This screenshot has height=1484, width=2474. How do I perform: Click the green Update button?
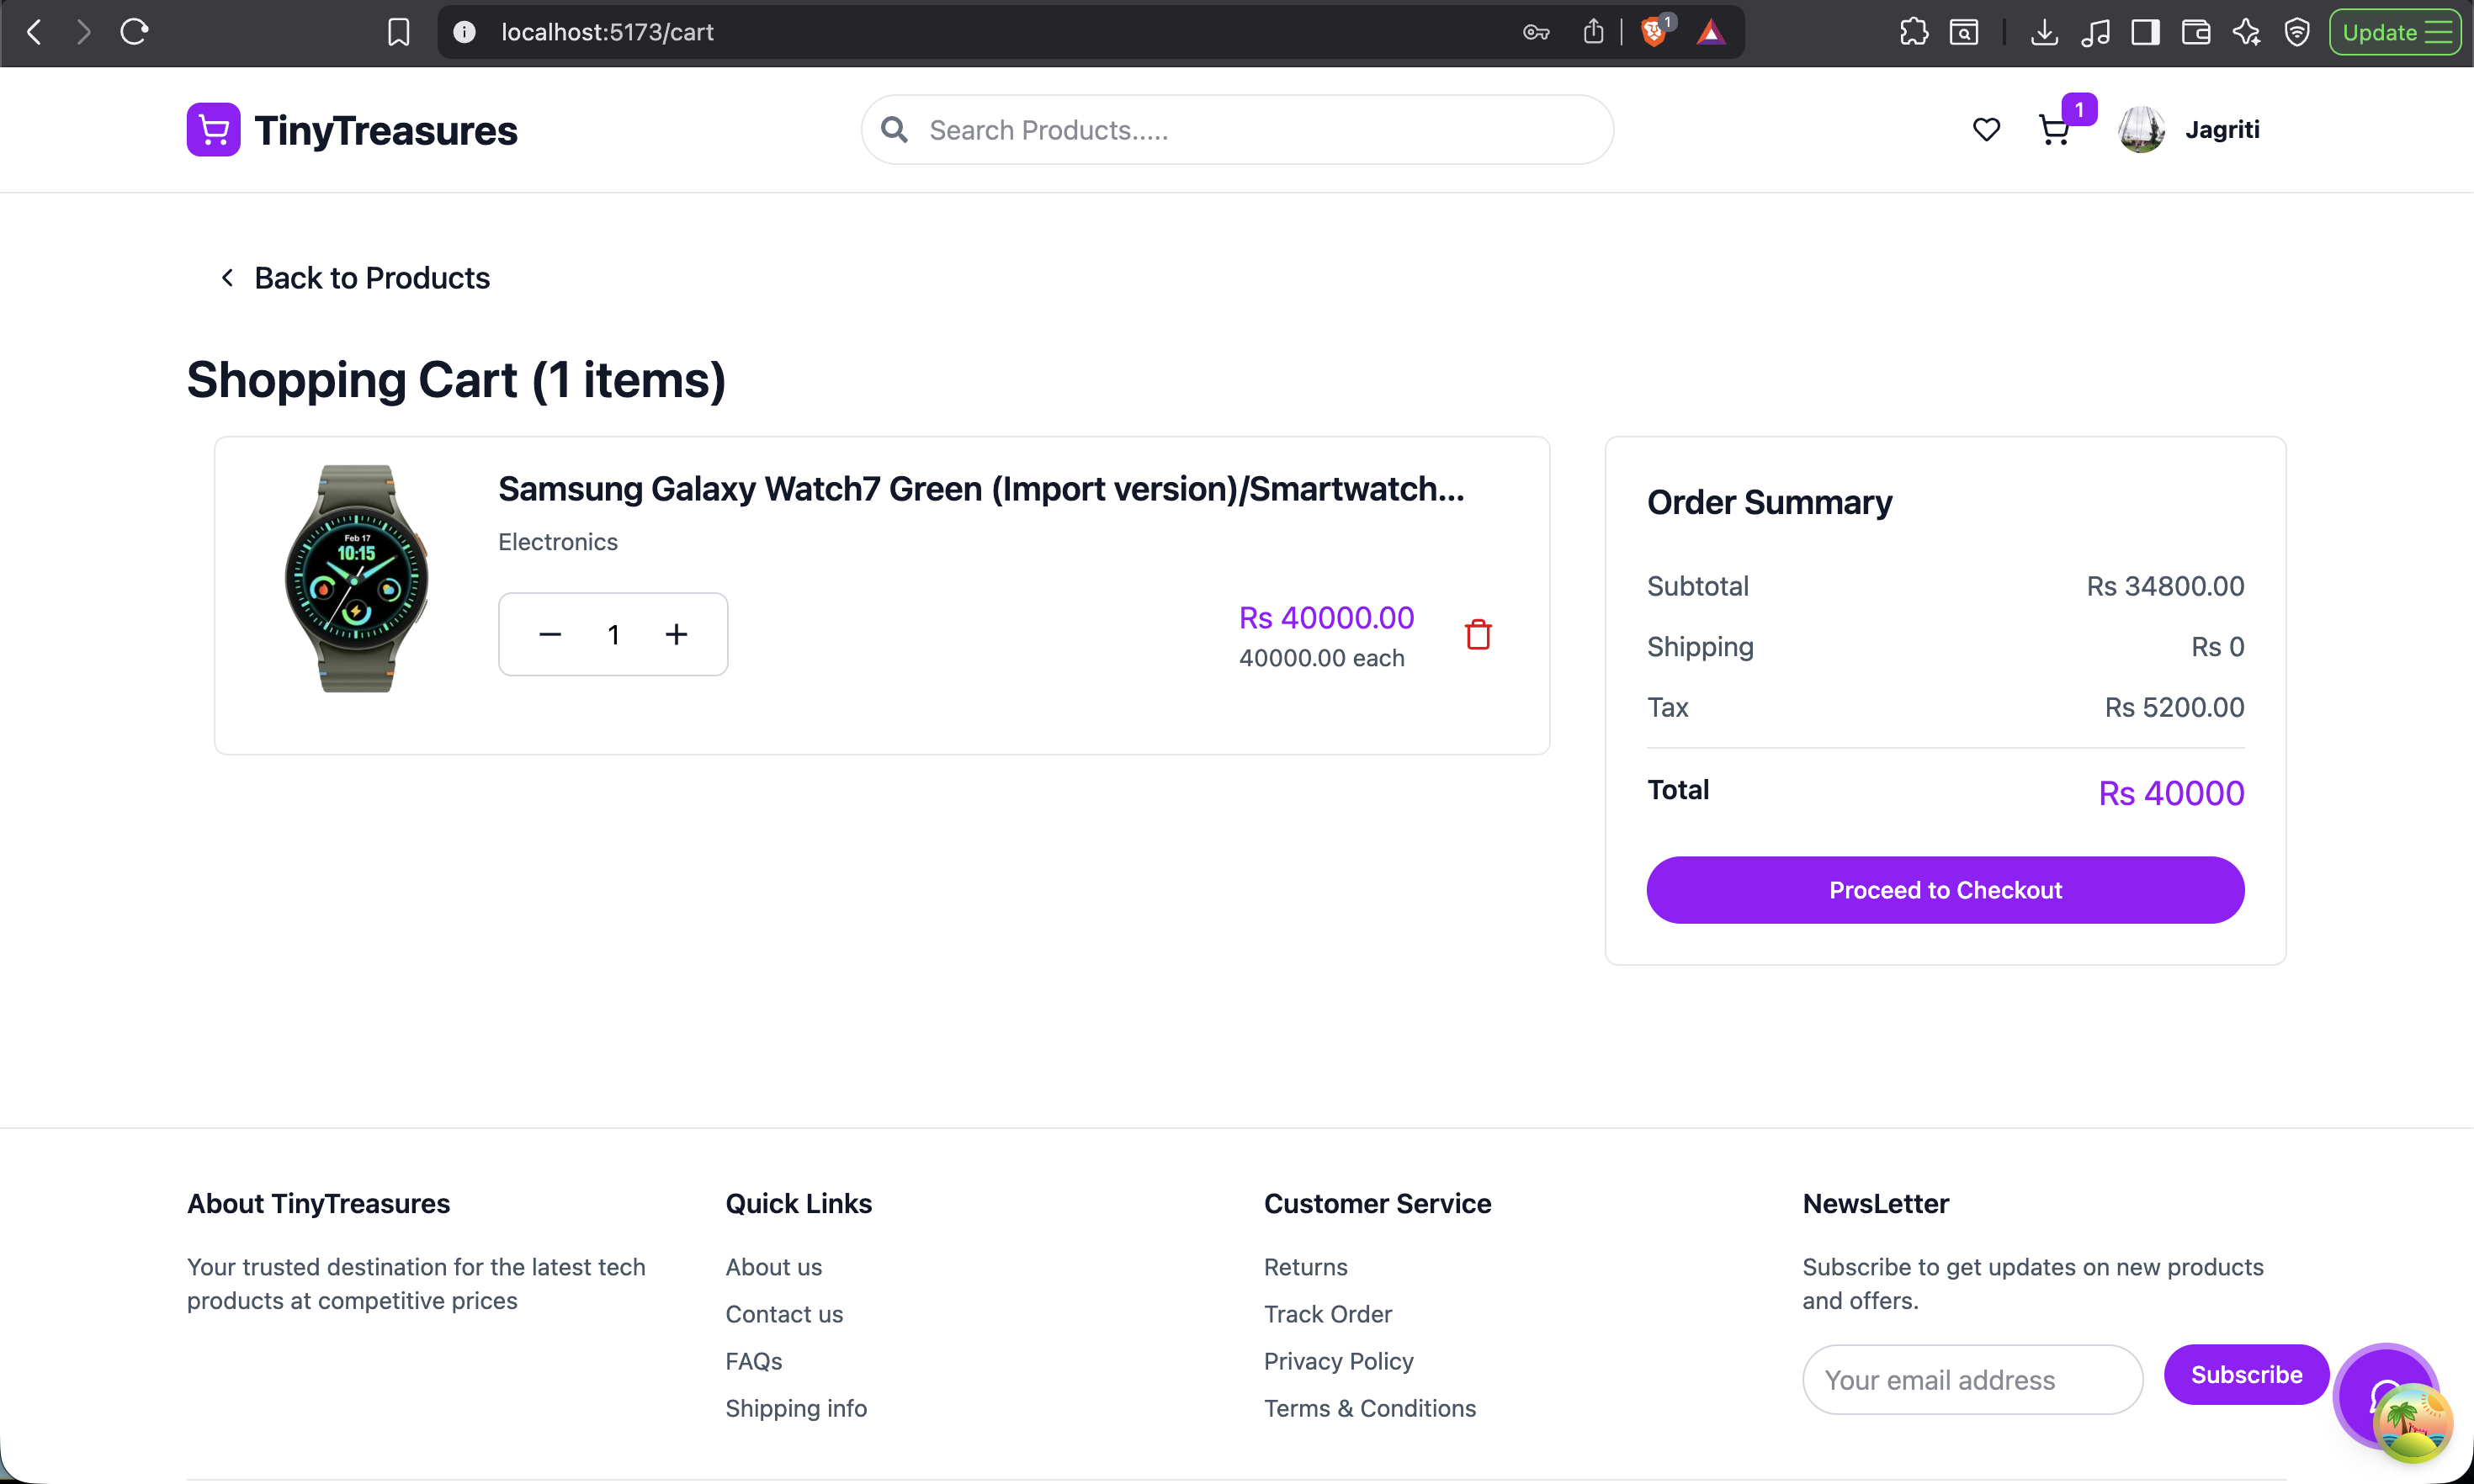(2394, 32)
